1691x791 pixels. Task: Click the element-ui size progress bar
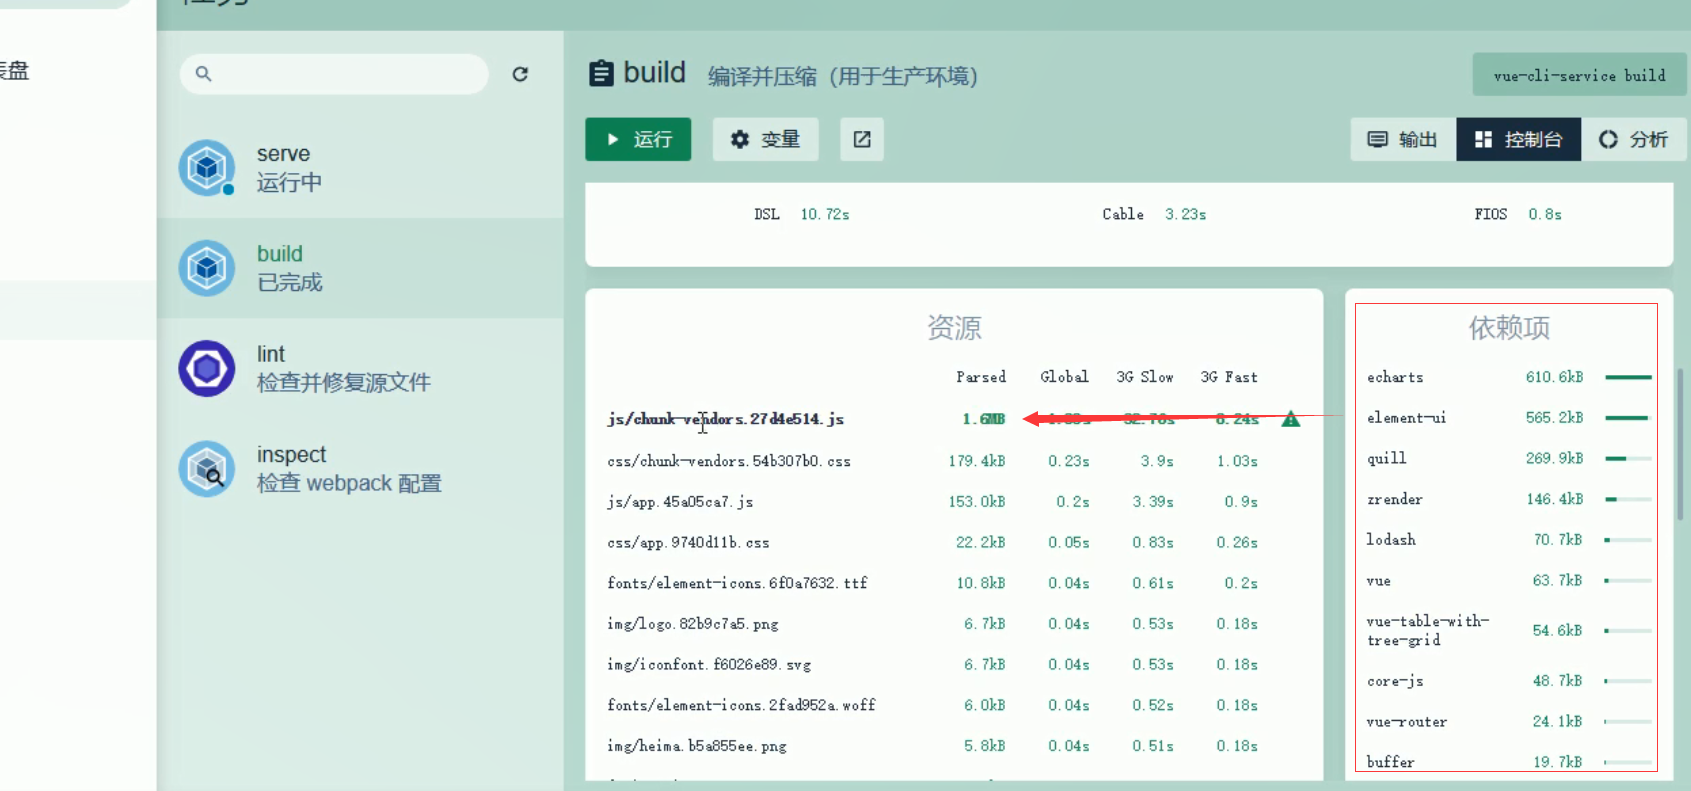(1628, 418)
